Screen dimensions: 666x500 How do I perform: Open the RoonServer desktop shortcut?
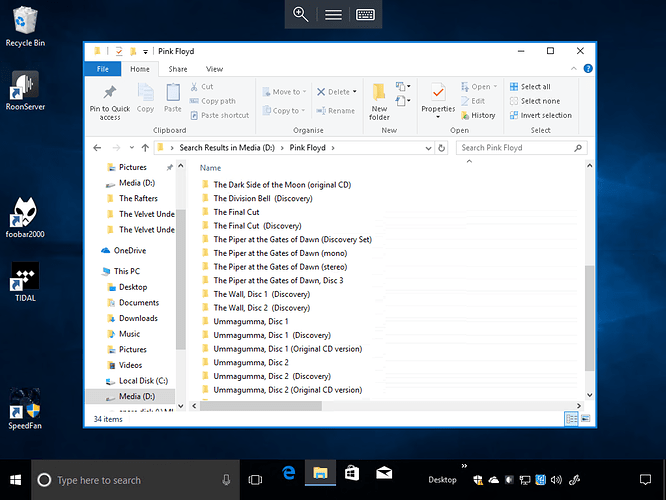point(25,91)
